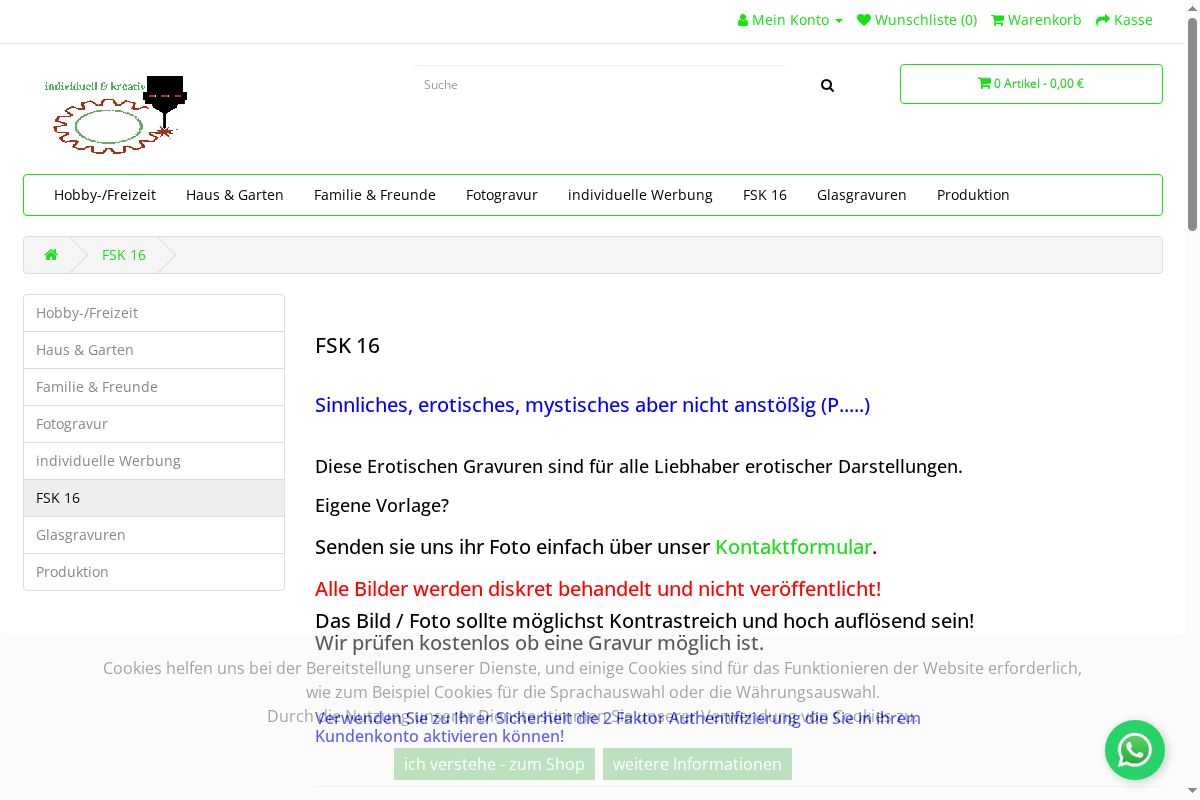Open the 0 Artikel cart dropdown
1200x800 pixels.
click(x=1031, y=84)
